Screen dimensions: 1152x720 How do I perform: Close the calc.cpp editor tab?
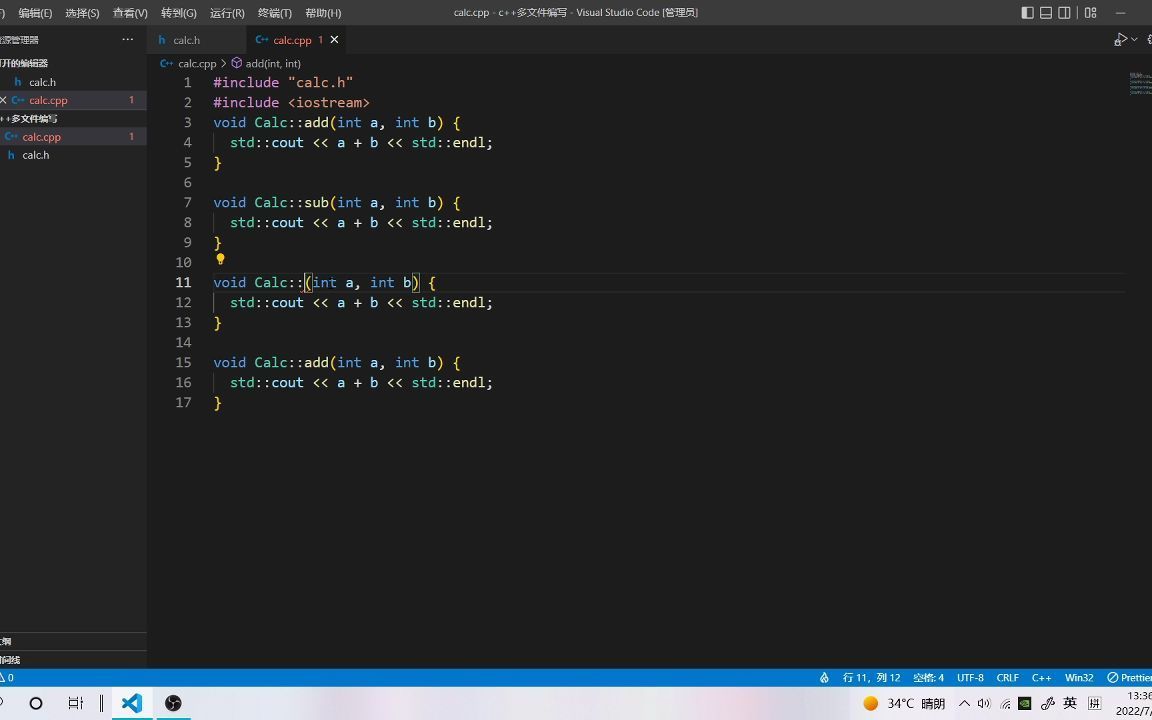click(334, 40)
